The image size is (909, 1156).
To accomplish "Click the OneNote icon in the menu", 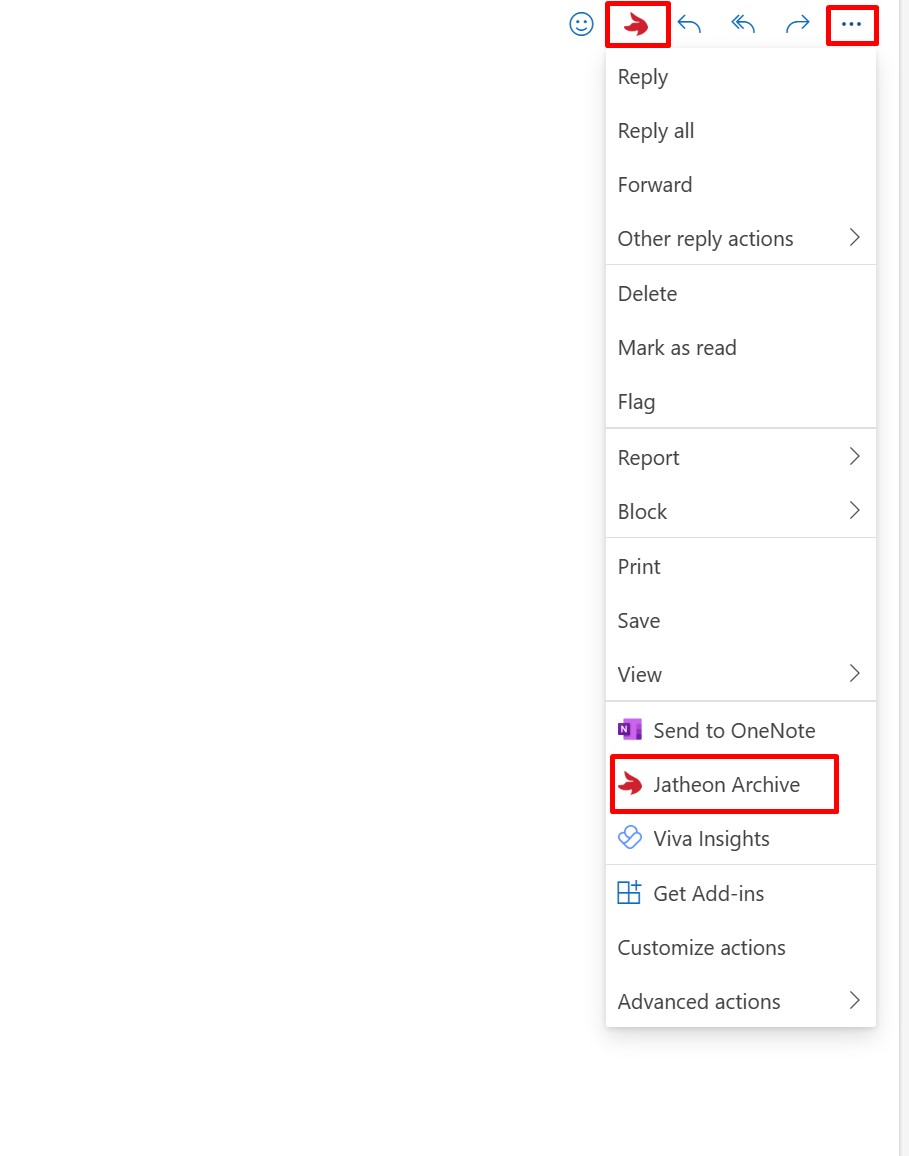I will [630, 730].
